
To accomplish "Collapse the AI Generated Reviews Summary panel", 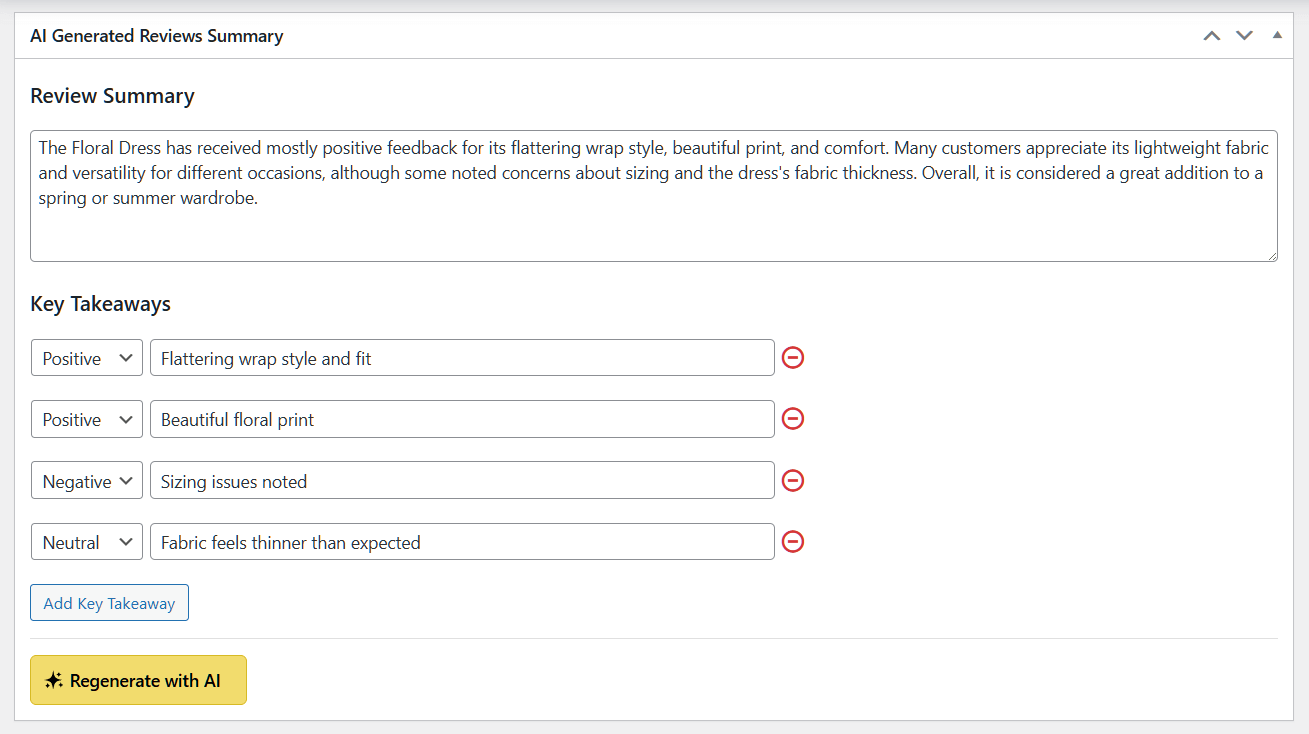I will coord(1277,35).
